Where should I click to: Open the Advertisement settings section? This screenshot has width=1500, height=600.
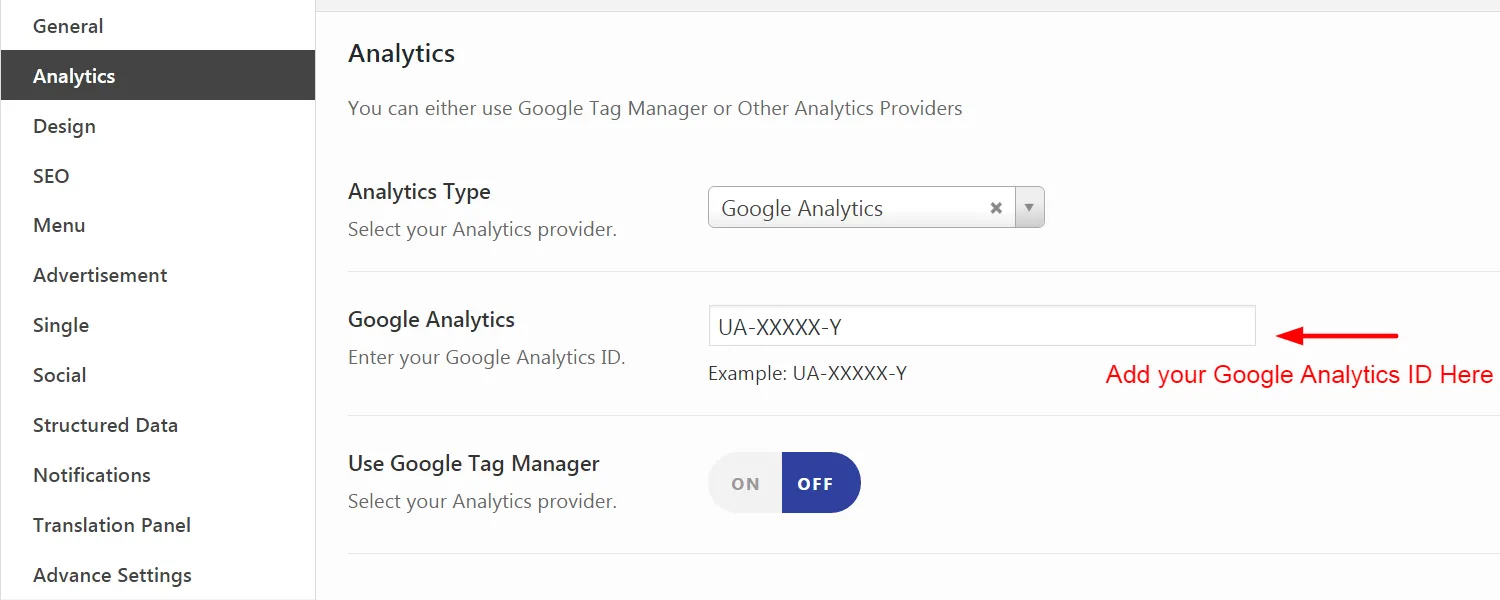[x=100, y=275]
